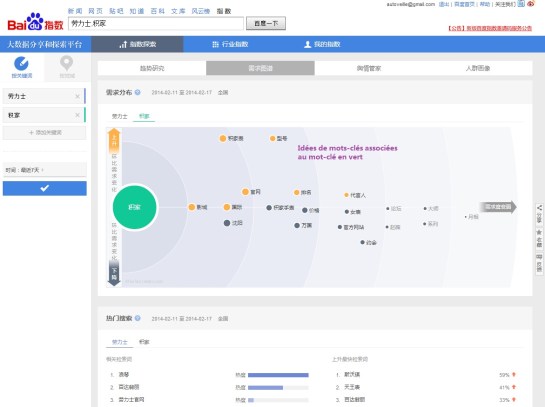Click the 论坛 keyword bubble

click(388, 209)
